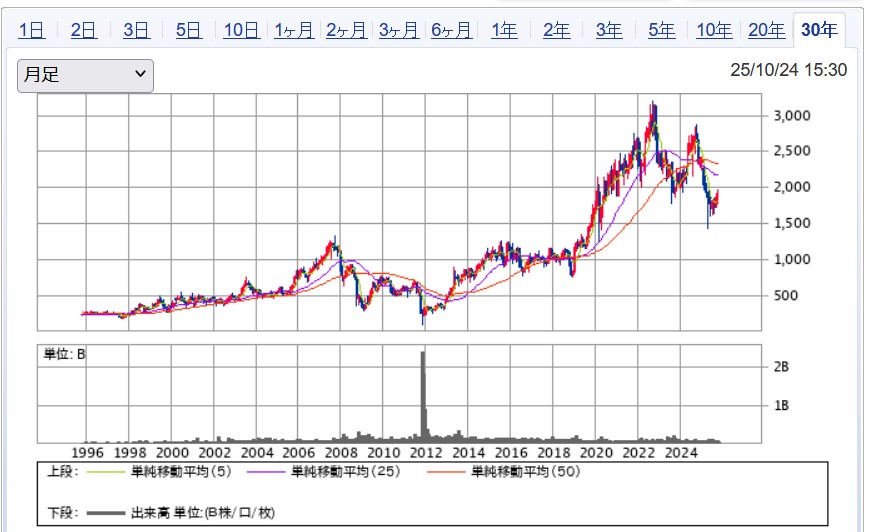The image size is (872, 532).
Task: Open the 月足 candle interval dropdown
Action: 85,76
